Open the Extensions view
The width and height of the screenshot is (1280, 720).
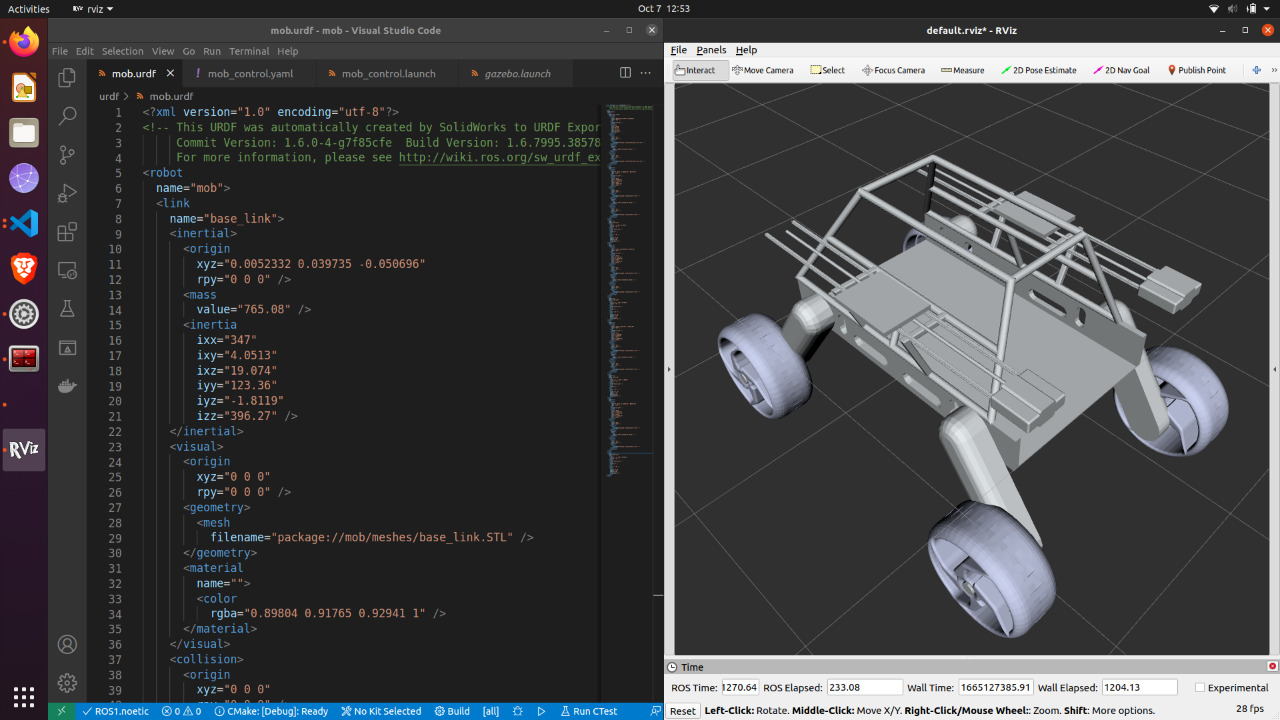coord(67,232)
